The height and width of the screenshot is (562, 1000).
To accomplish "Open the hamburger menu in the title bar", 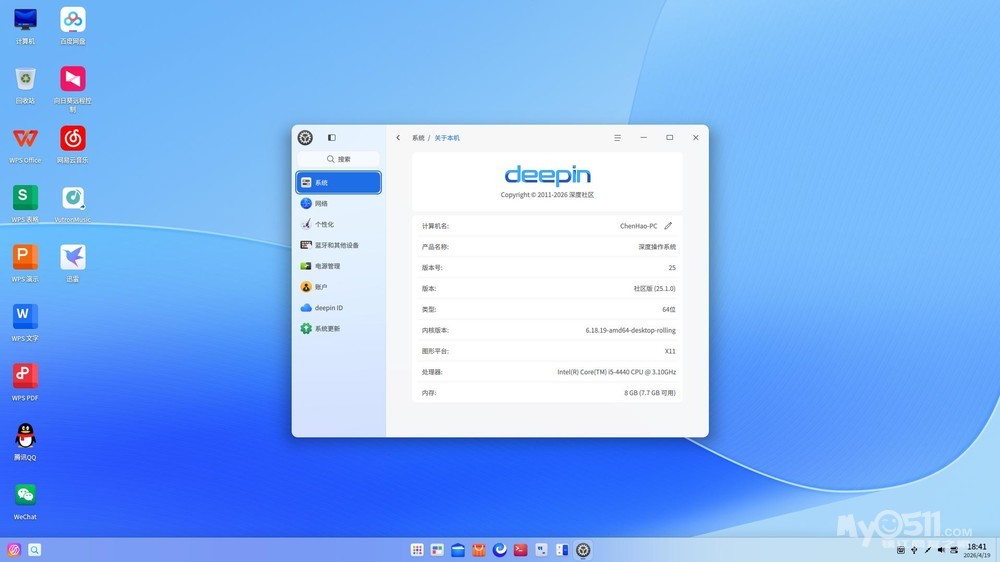I will coord(617,138).
